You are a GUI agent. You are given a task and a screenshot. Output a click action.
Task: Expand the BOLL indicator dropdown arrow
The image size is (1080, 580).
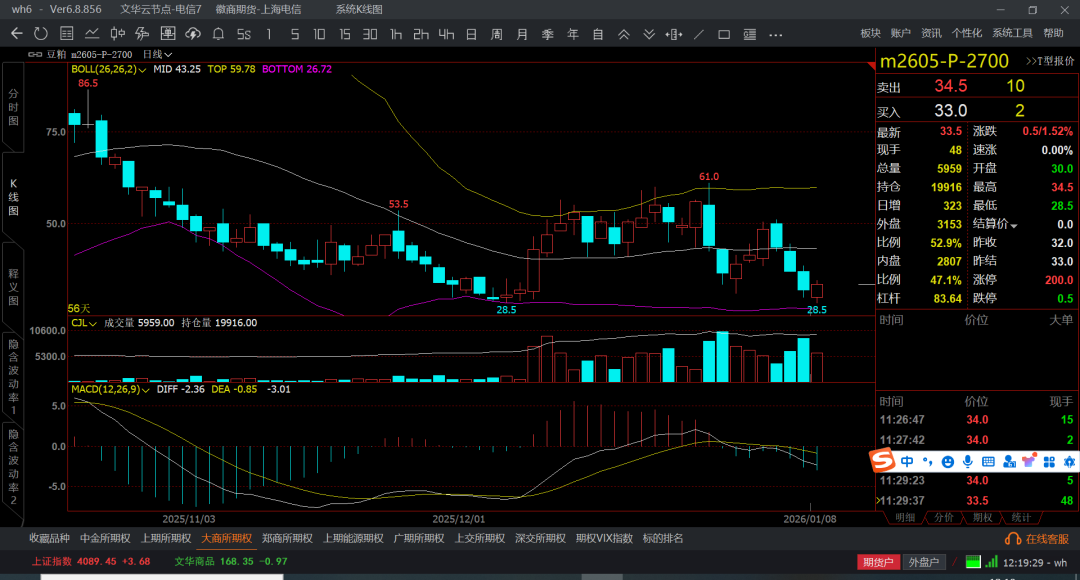[143, 70]
